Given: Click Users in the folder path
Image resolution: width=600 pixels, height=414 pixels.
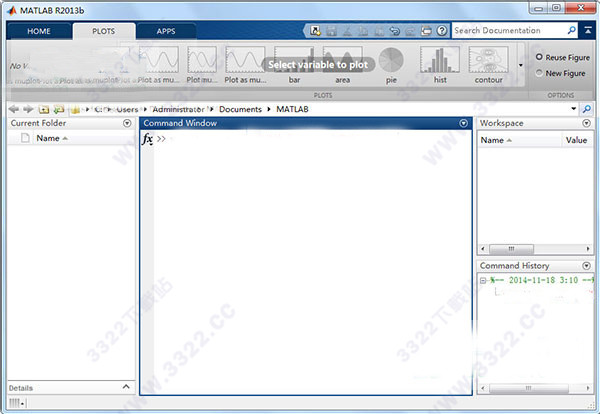Looking at the screenshot, I should point(127,109).
